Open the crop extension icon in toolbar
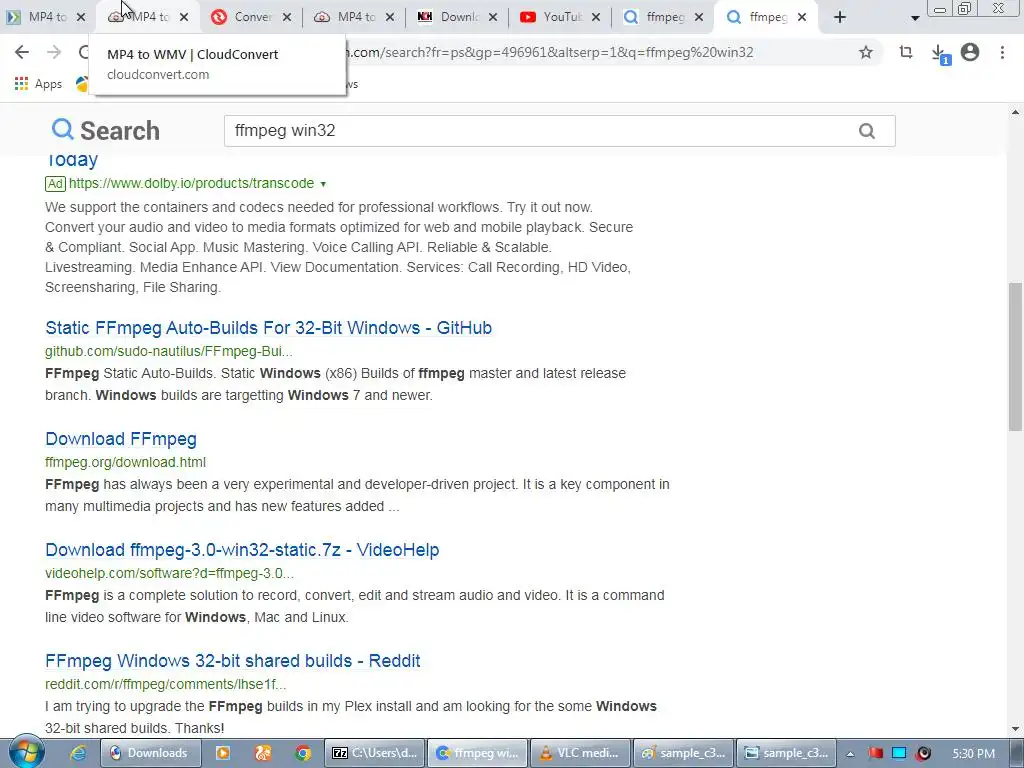Image resolution: width=1024 pixels, height=768 pixels. coord(906,52)
